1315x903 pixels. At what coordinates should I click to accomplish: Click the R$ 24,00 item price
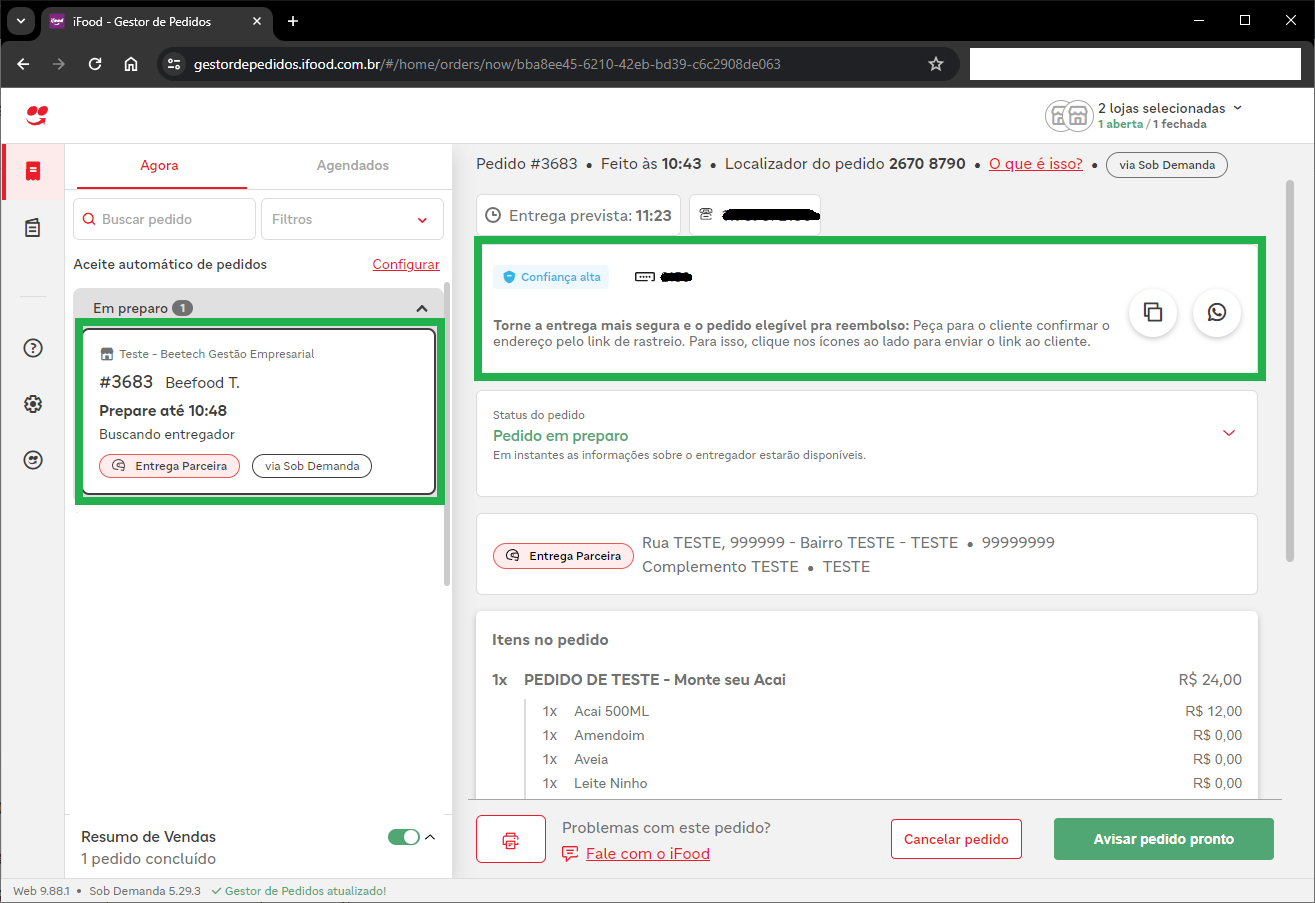tap(1210, 680)
